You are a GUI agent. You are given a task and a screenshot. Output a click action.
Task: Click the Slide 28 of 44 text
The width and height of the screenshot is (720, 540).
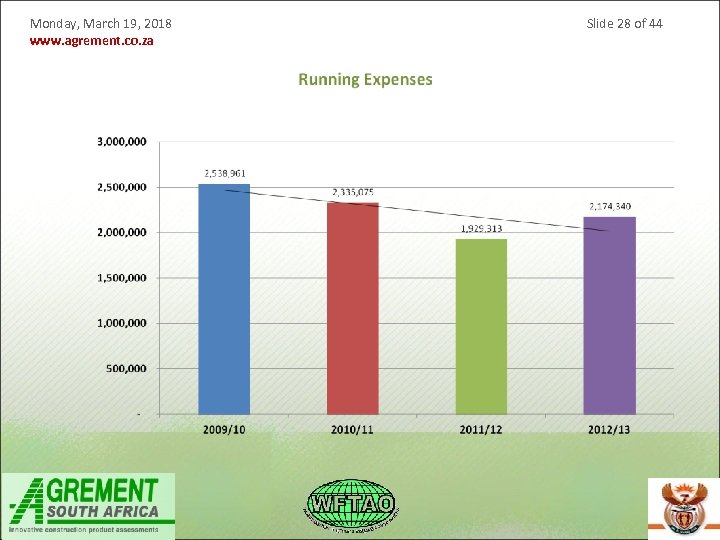pos(624,23)
